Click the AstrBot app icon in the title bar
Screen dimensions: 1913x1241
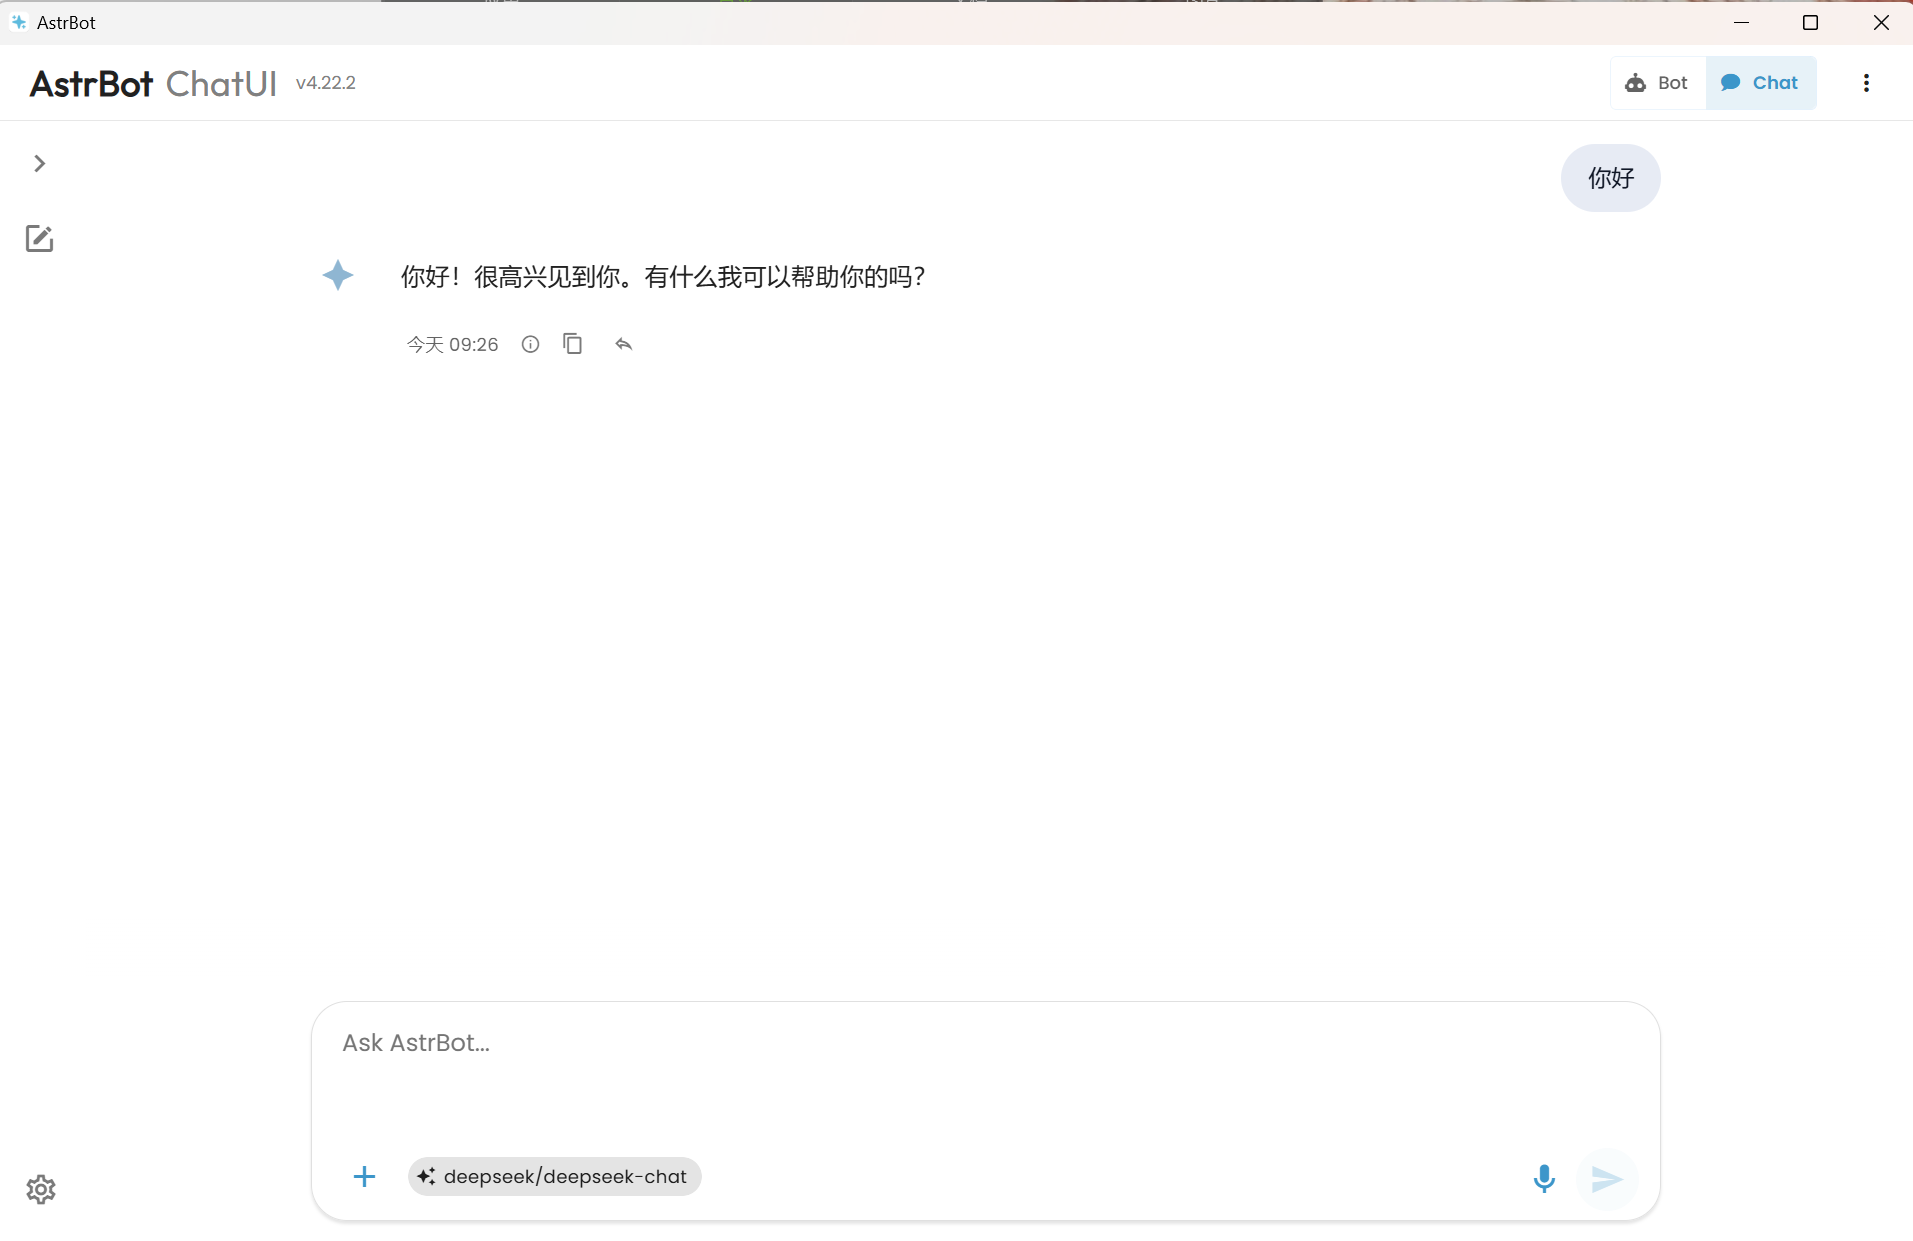19,22
